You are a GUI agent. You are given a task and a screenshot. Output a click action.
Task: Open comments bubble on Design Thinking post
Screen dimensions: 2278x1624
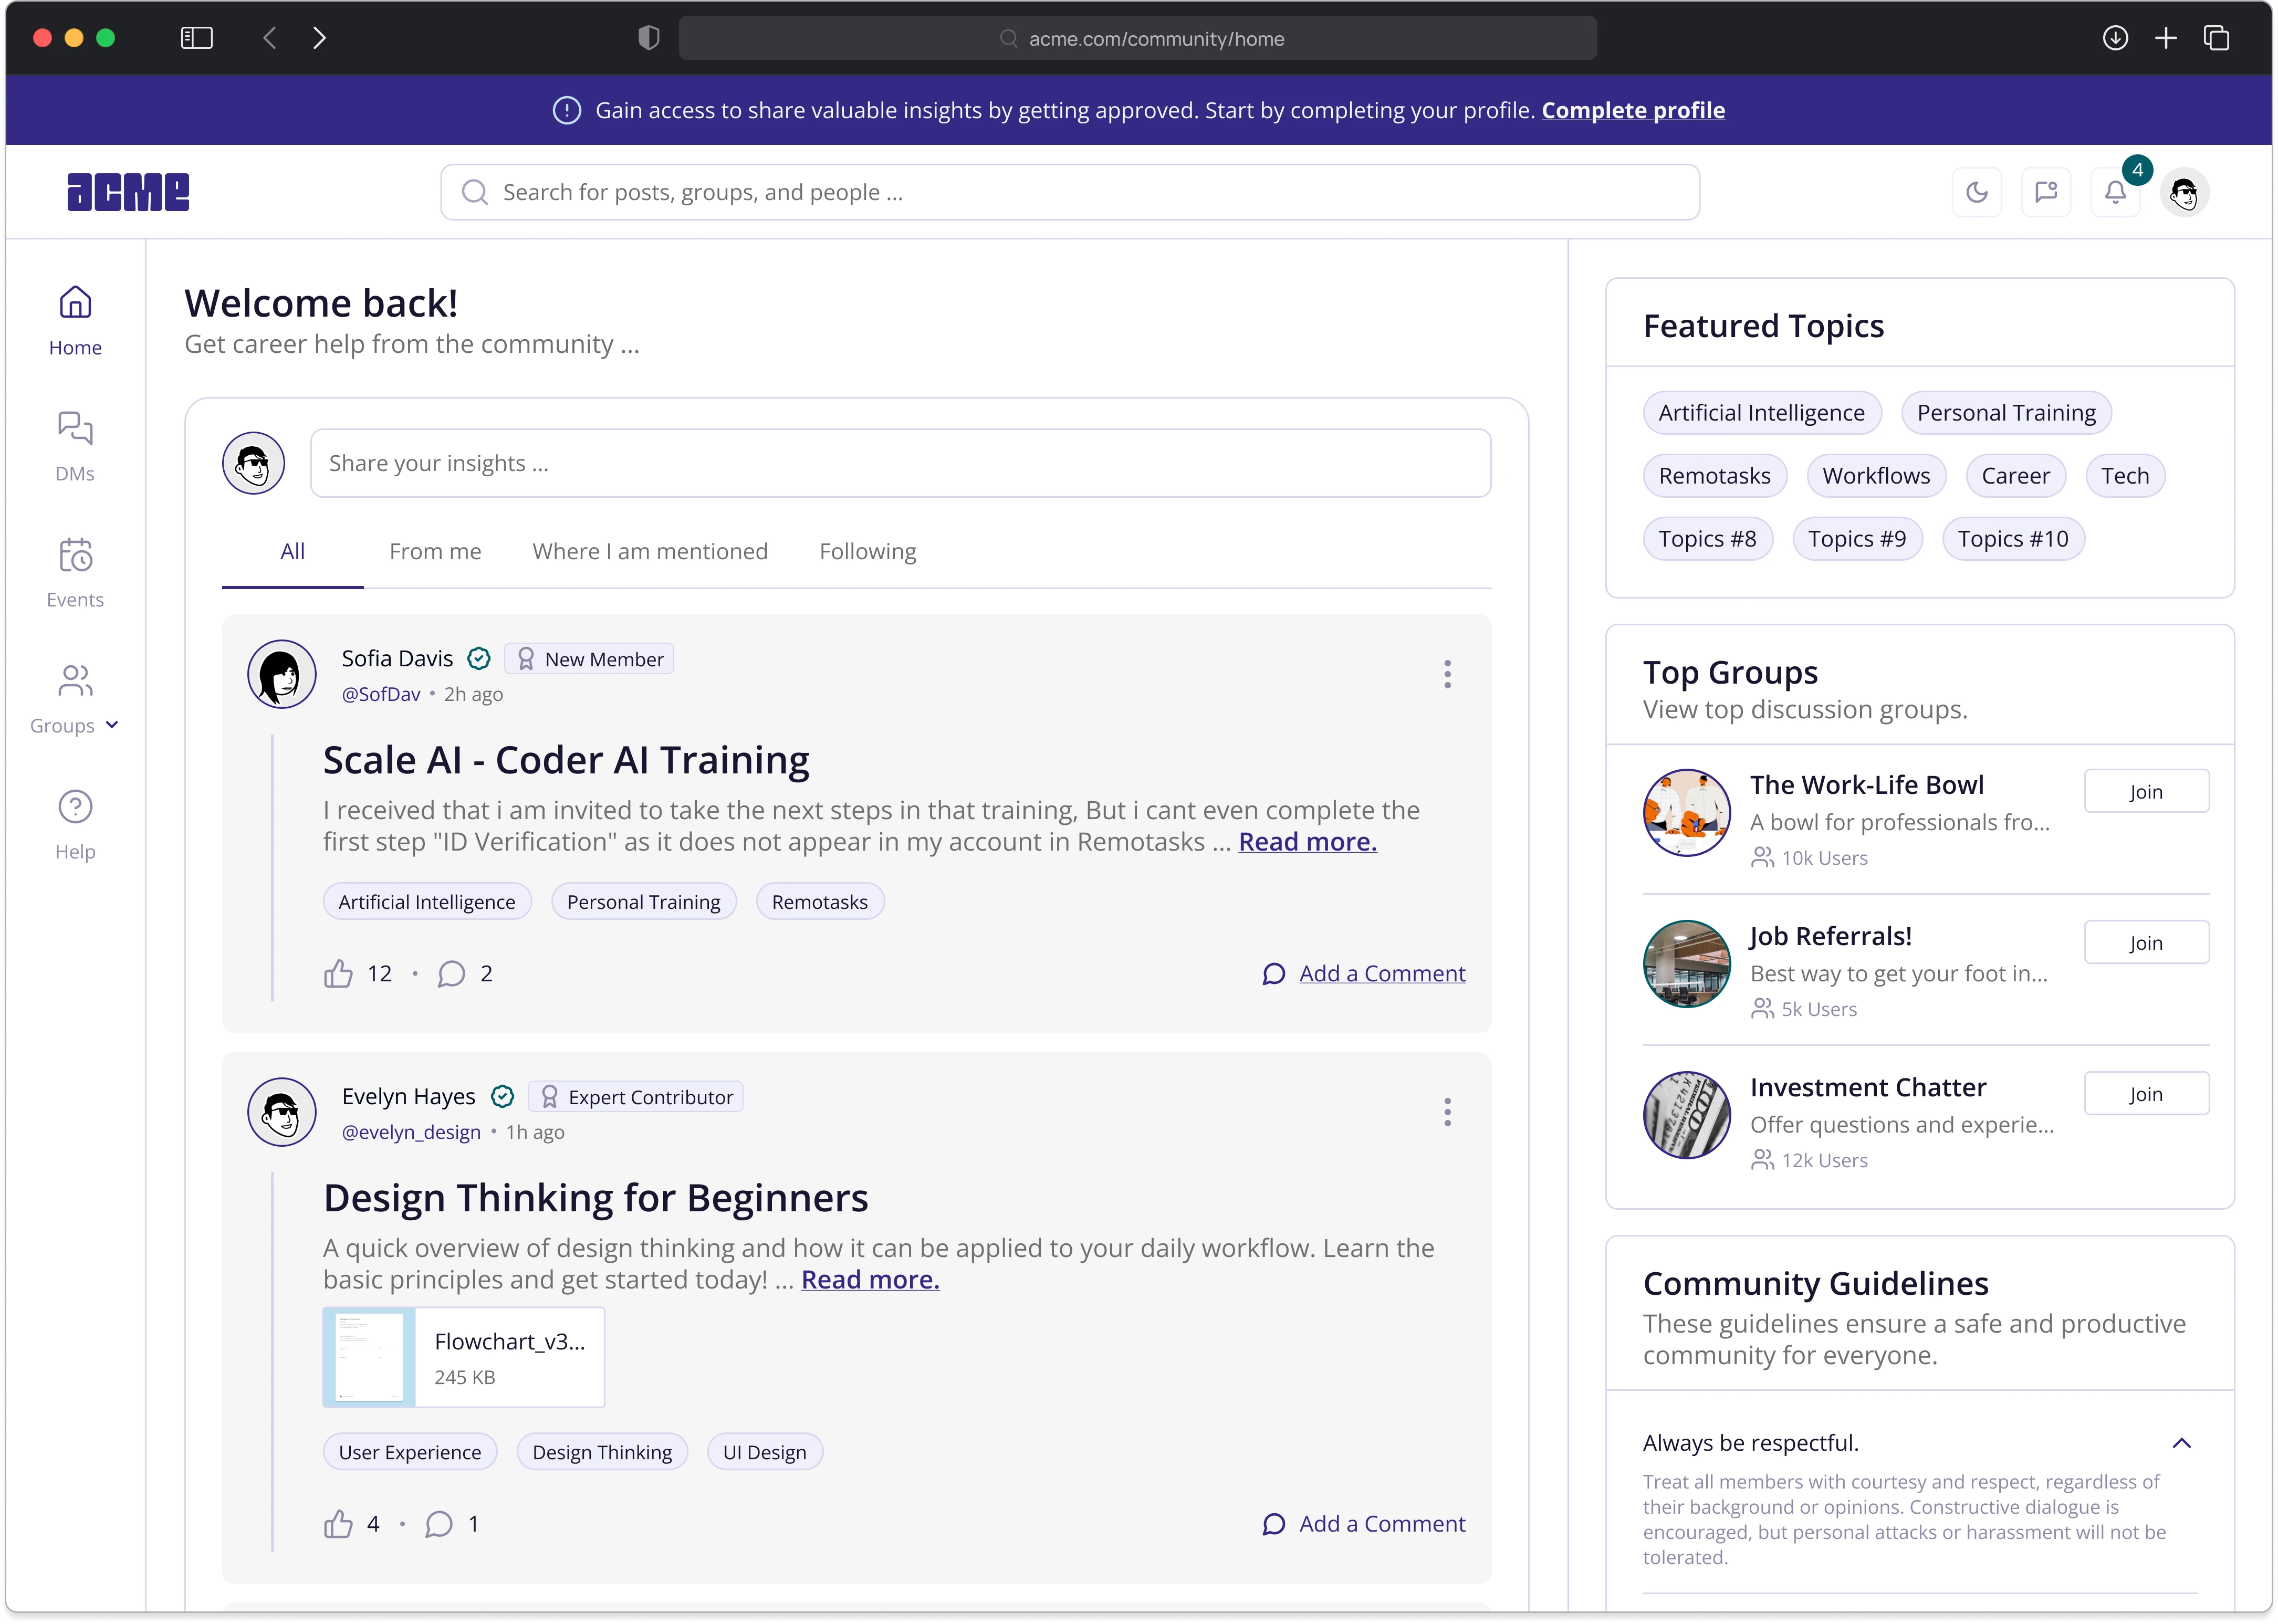pyautogui.click(x=439, y=1523)
